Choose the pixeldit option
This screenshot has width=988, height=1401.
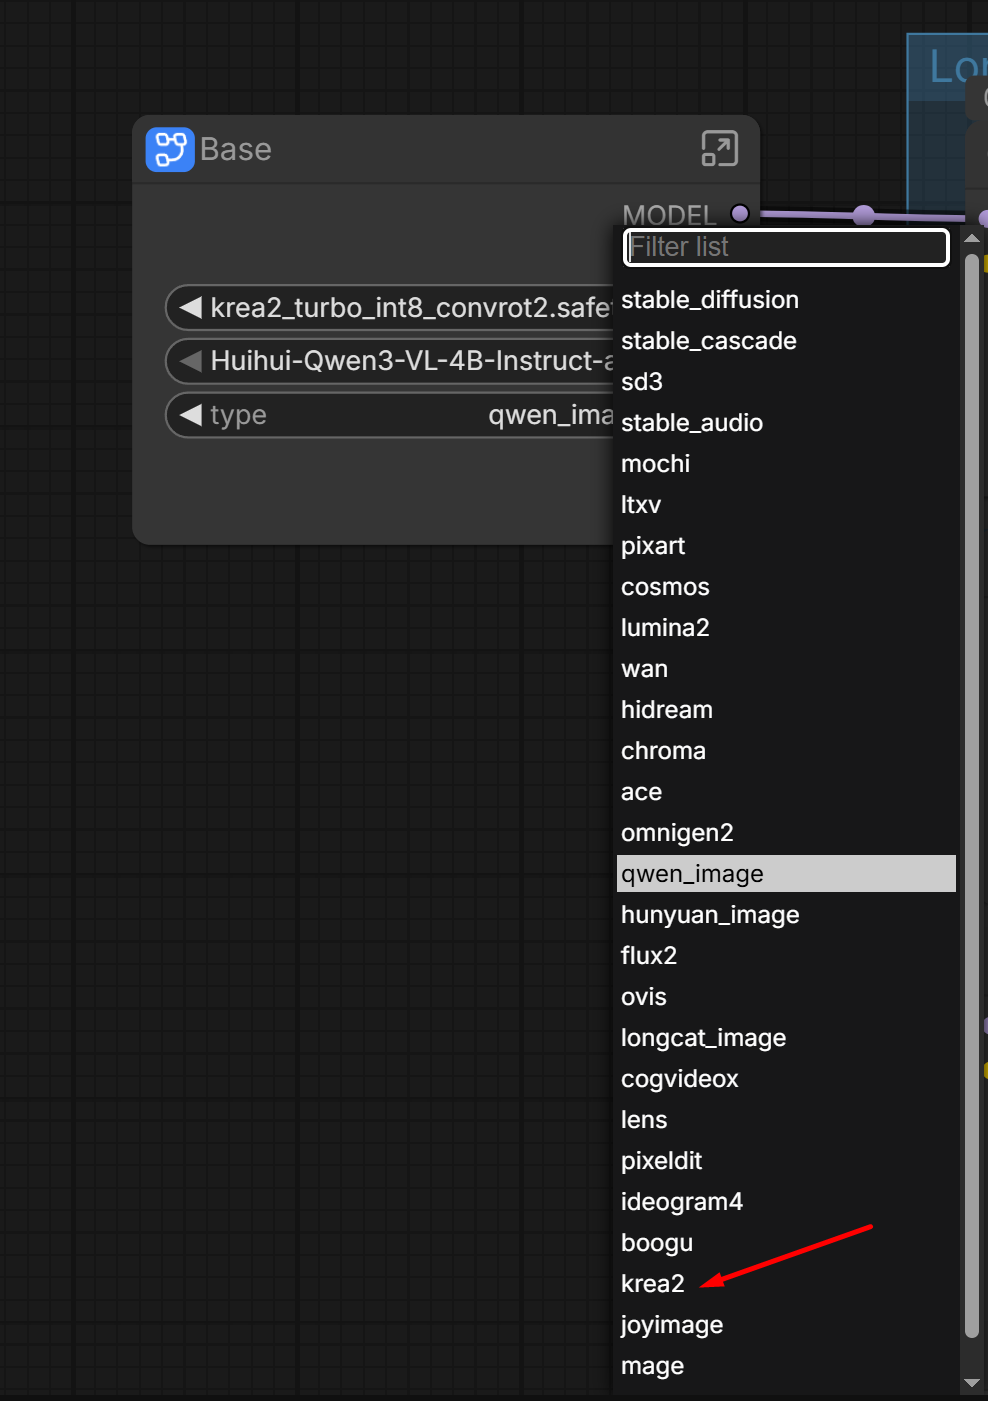[x=786, y=1161]
